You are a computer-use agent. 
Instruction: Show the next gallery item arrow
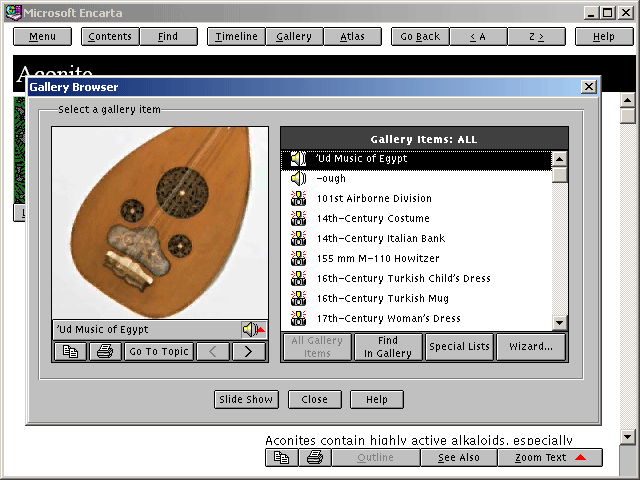[249, 351]
